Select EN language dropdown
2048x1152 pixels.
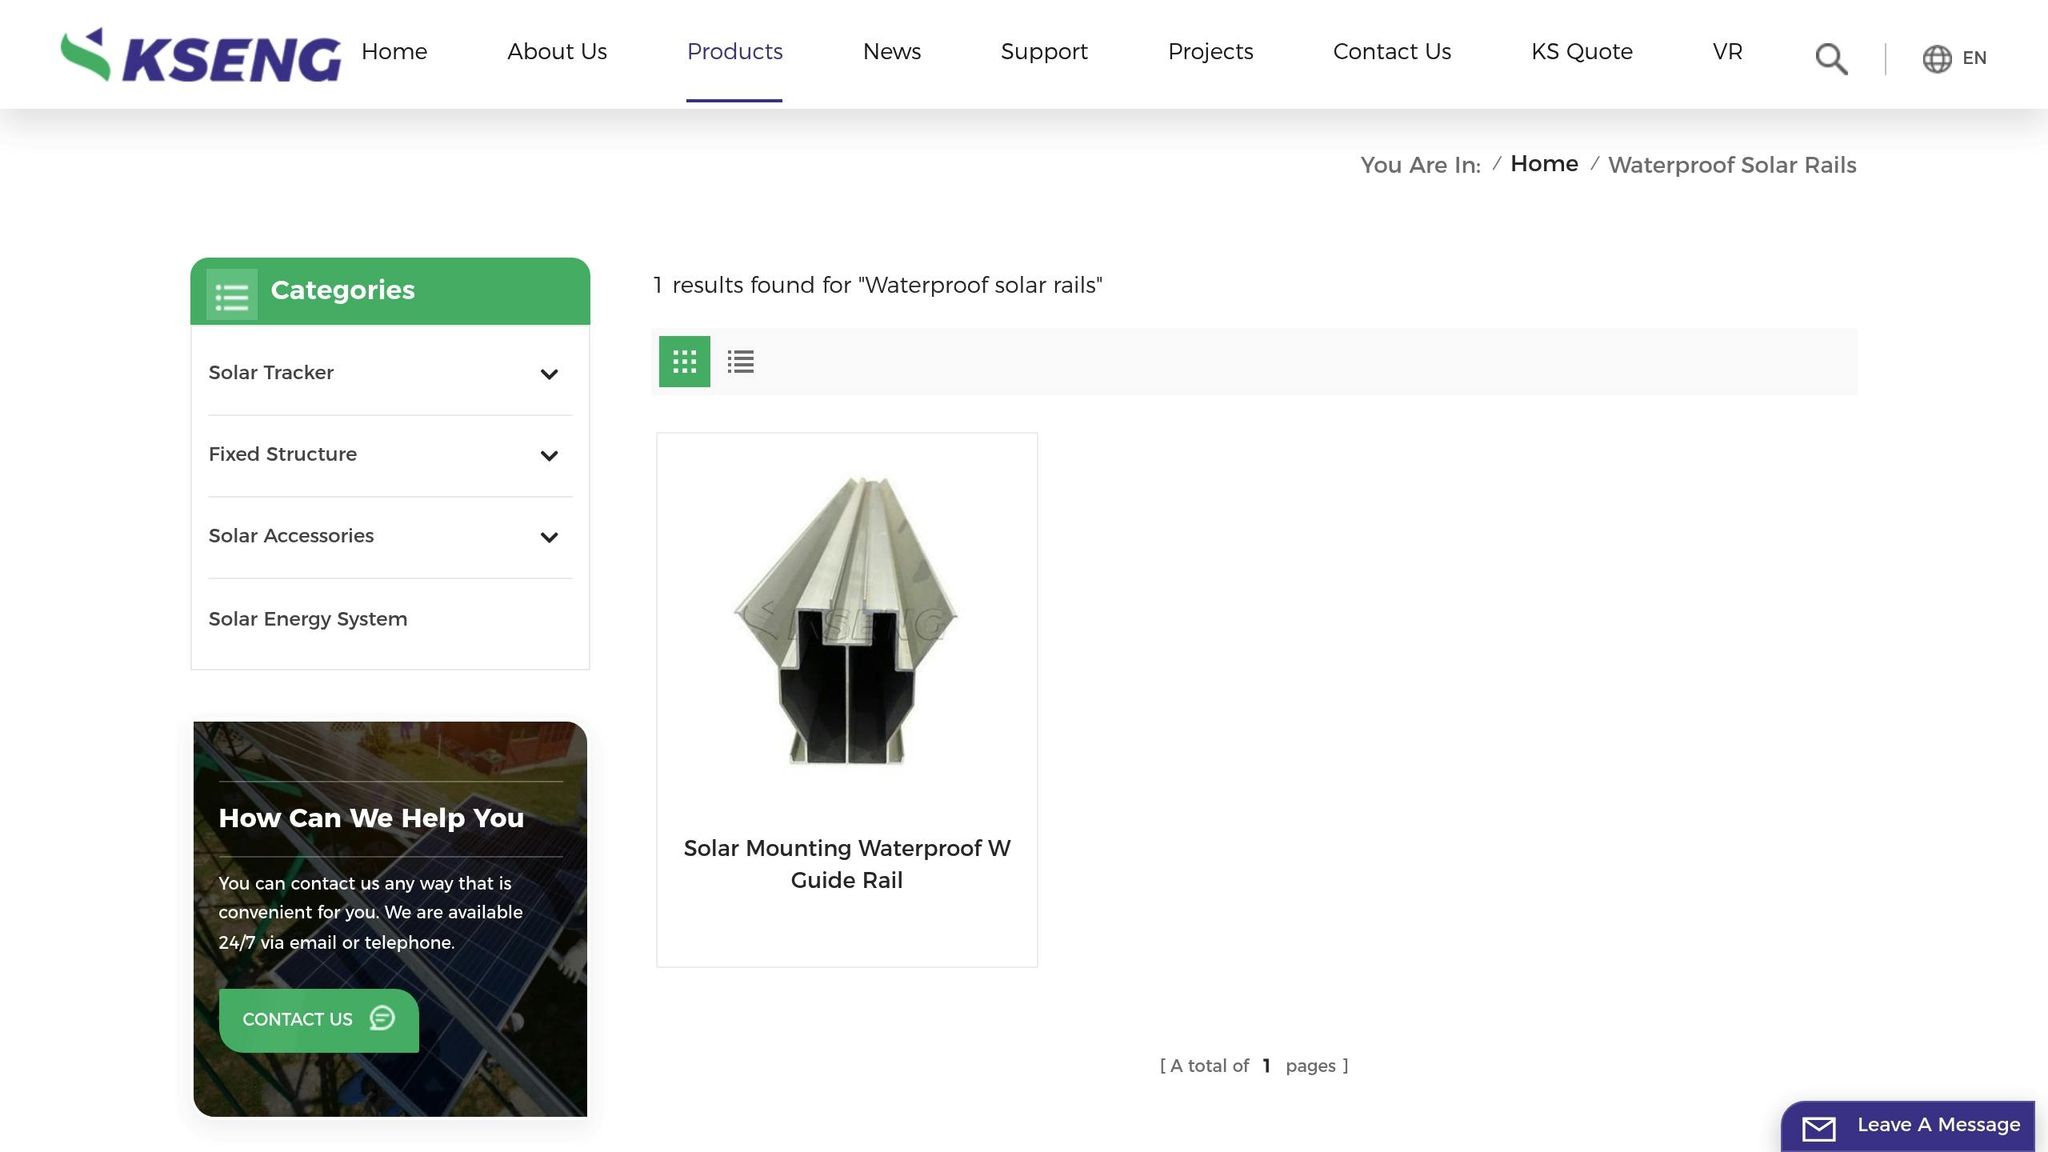(x=1973, y=58)
